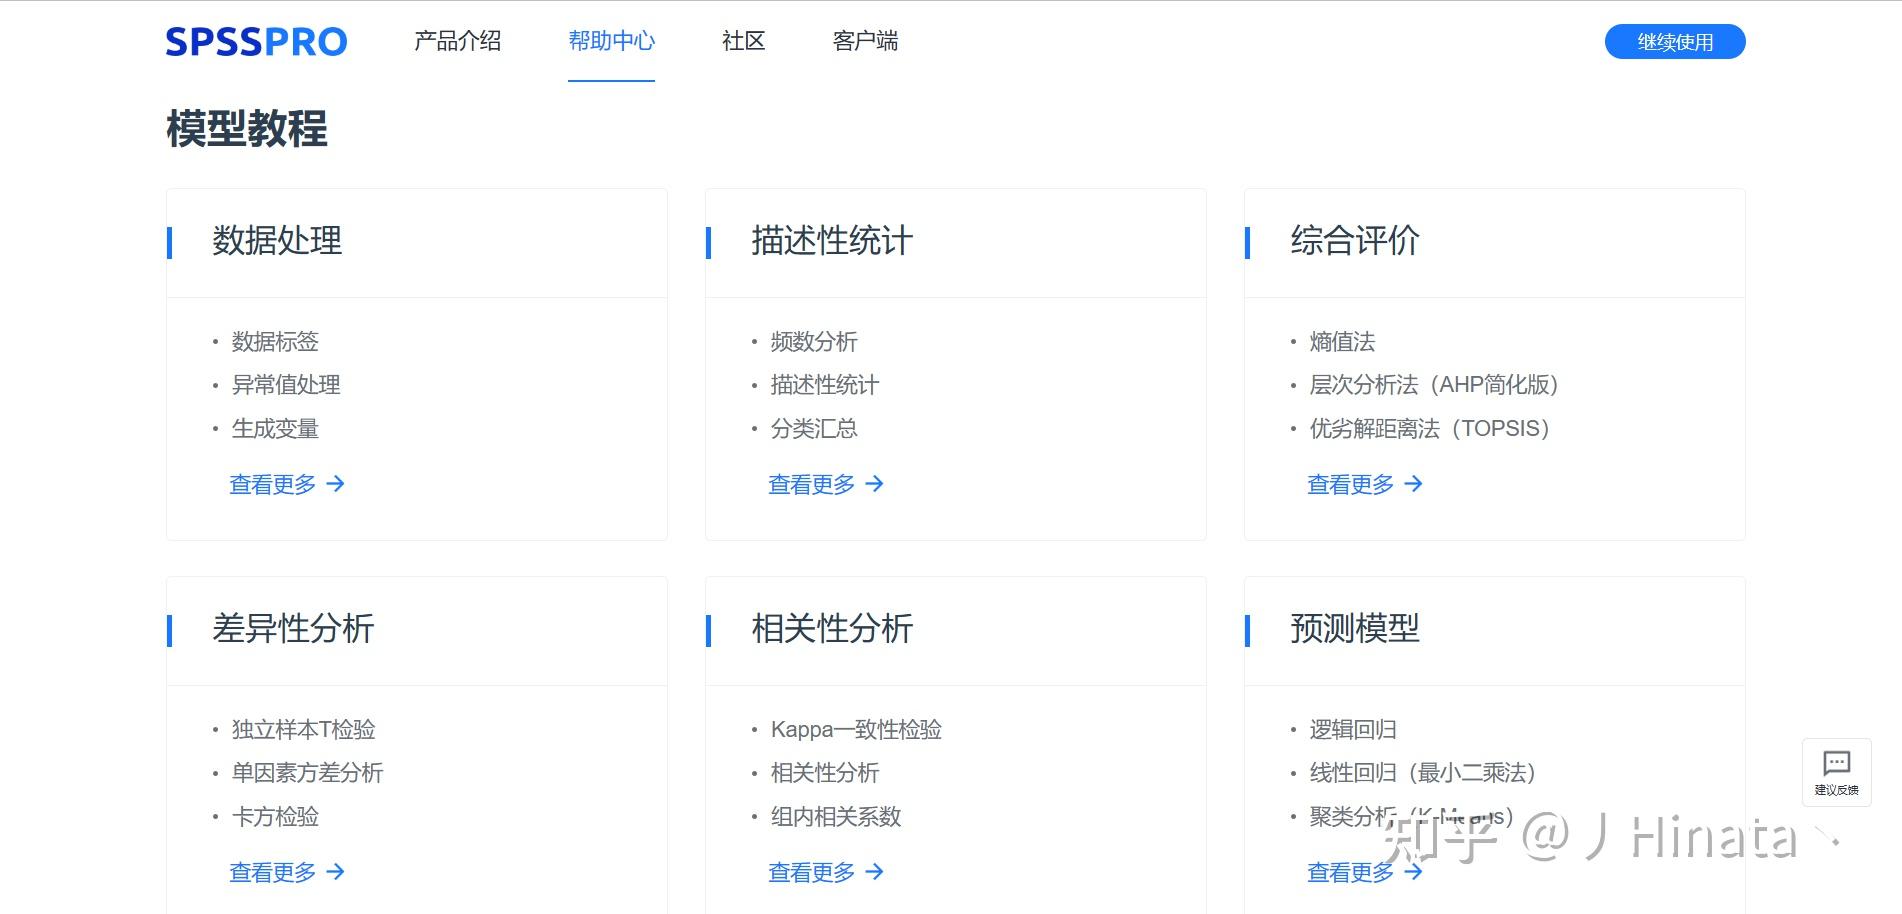Click the arrow icon beside 综合评价 查看更多
The image size is (1902, 914).
[1414, 484]
